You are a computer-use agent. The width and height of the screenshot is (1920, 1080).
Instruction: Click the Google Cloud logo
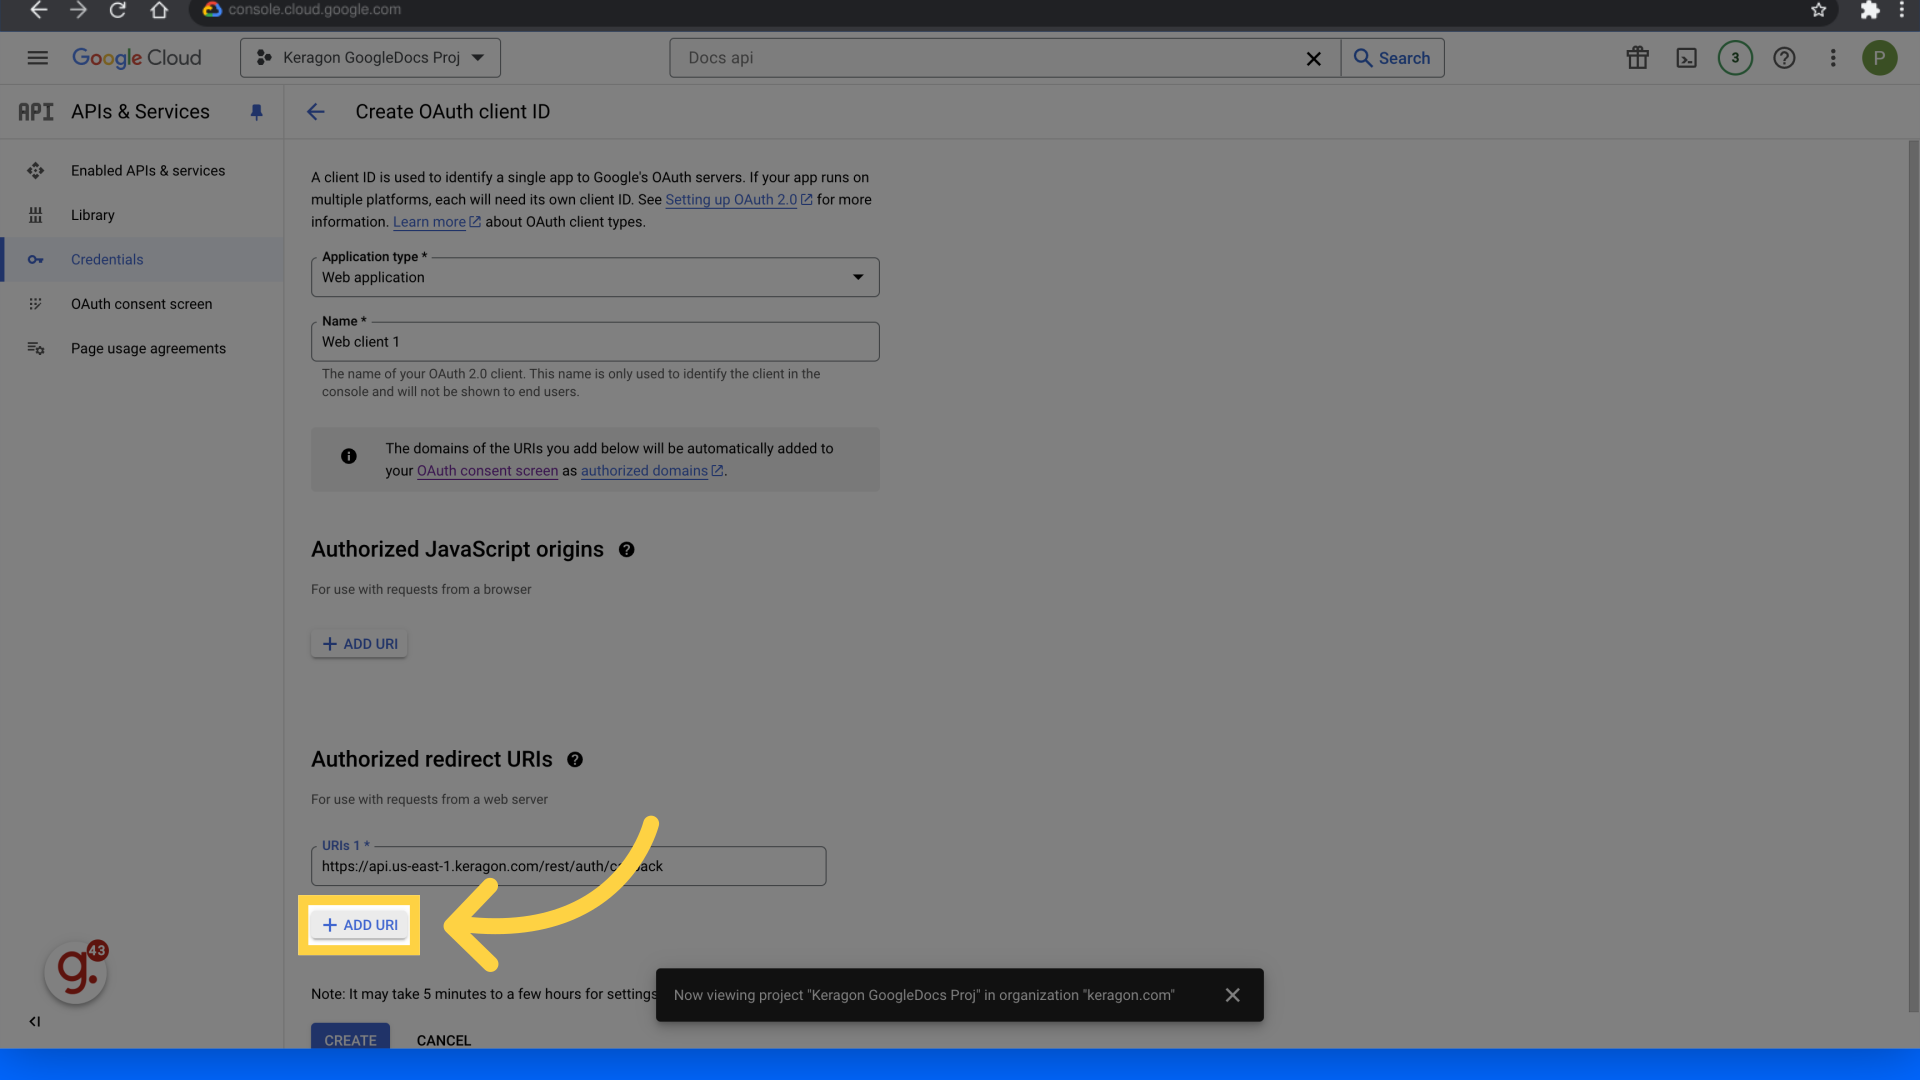[137, 58]
